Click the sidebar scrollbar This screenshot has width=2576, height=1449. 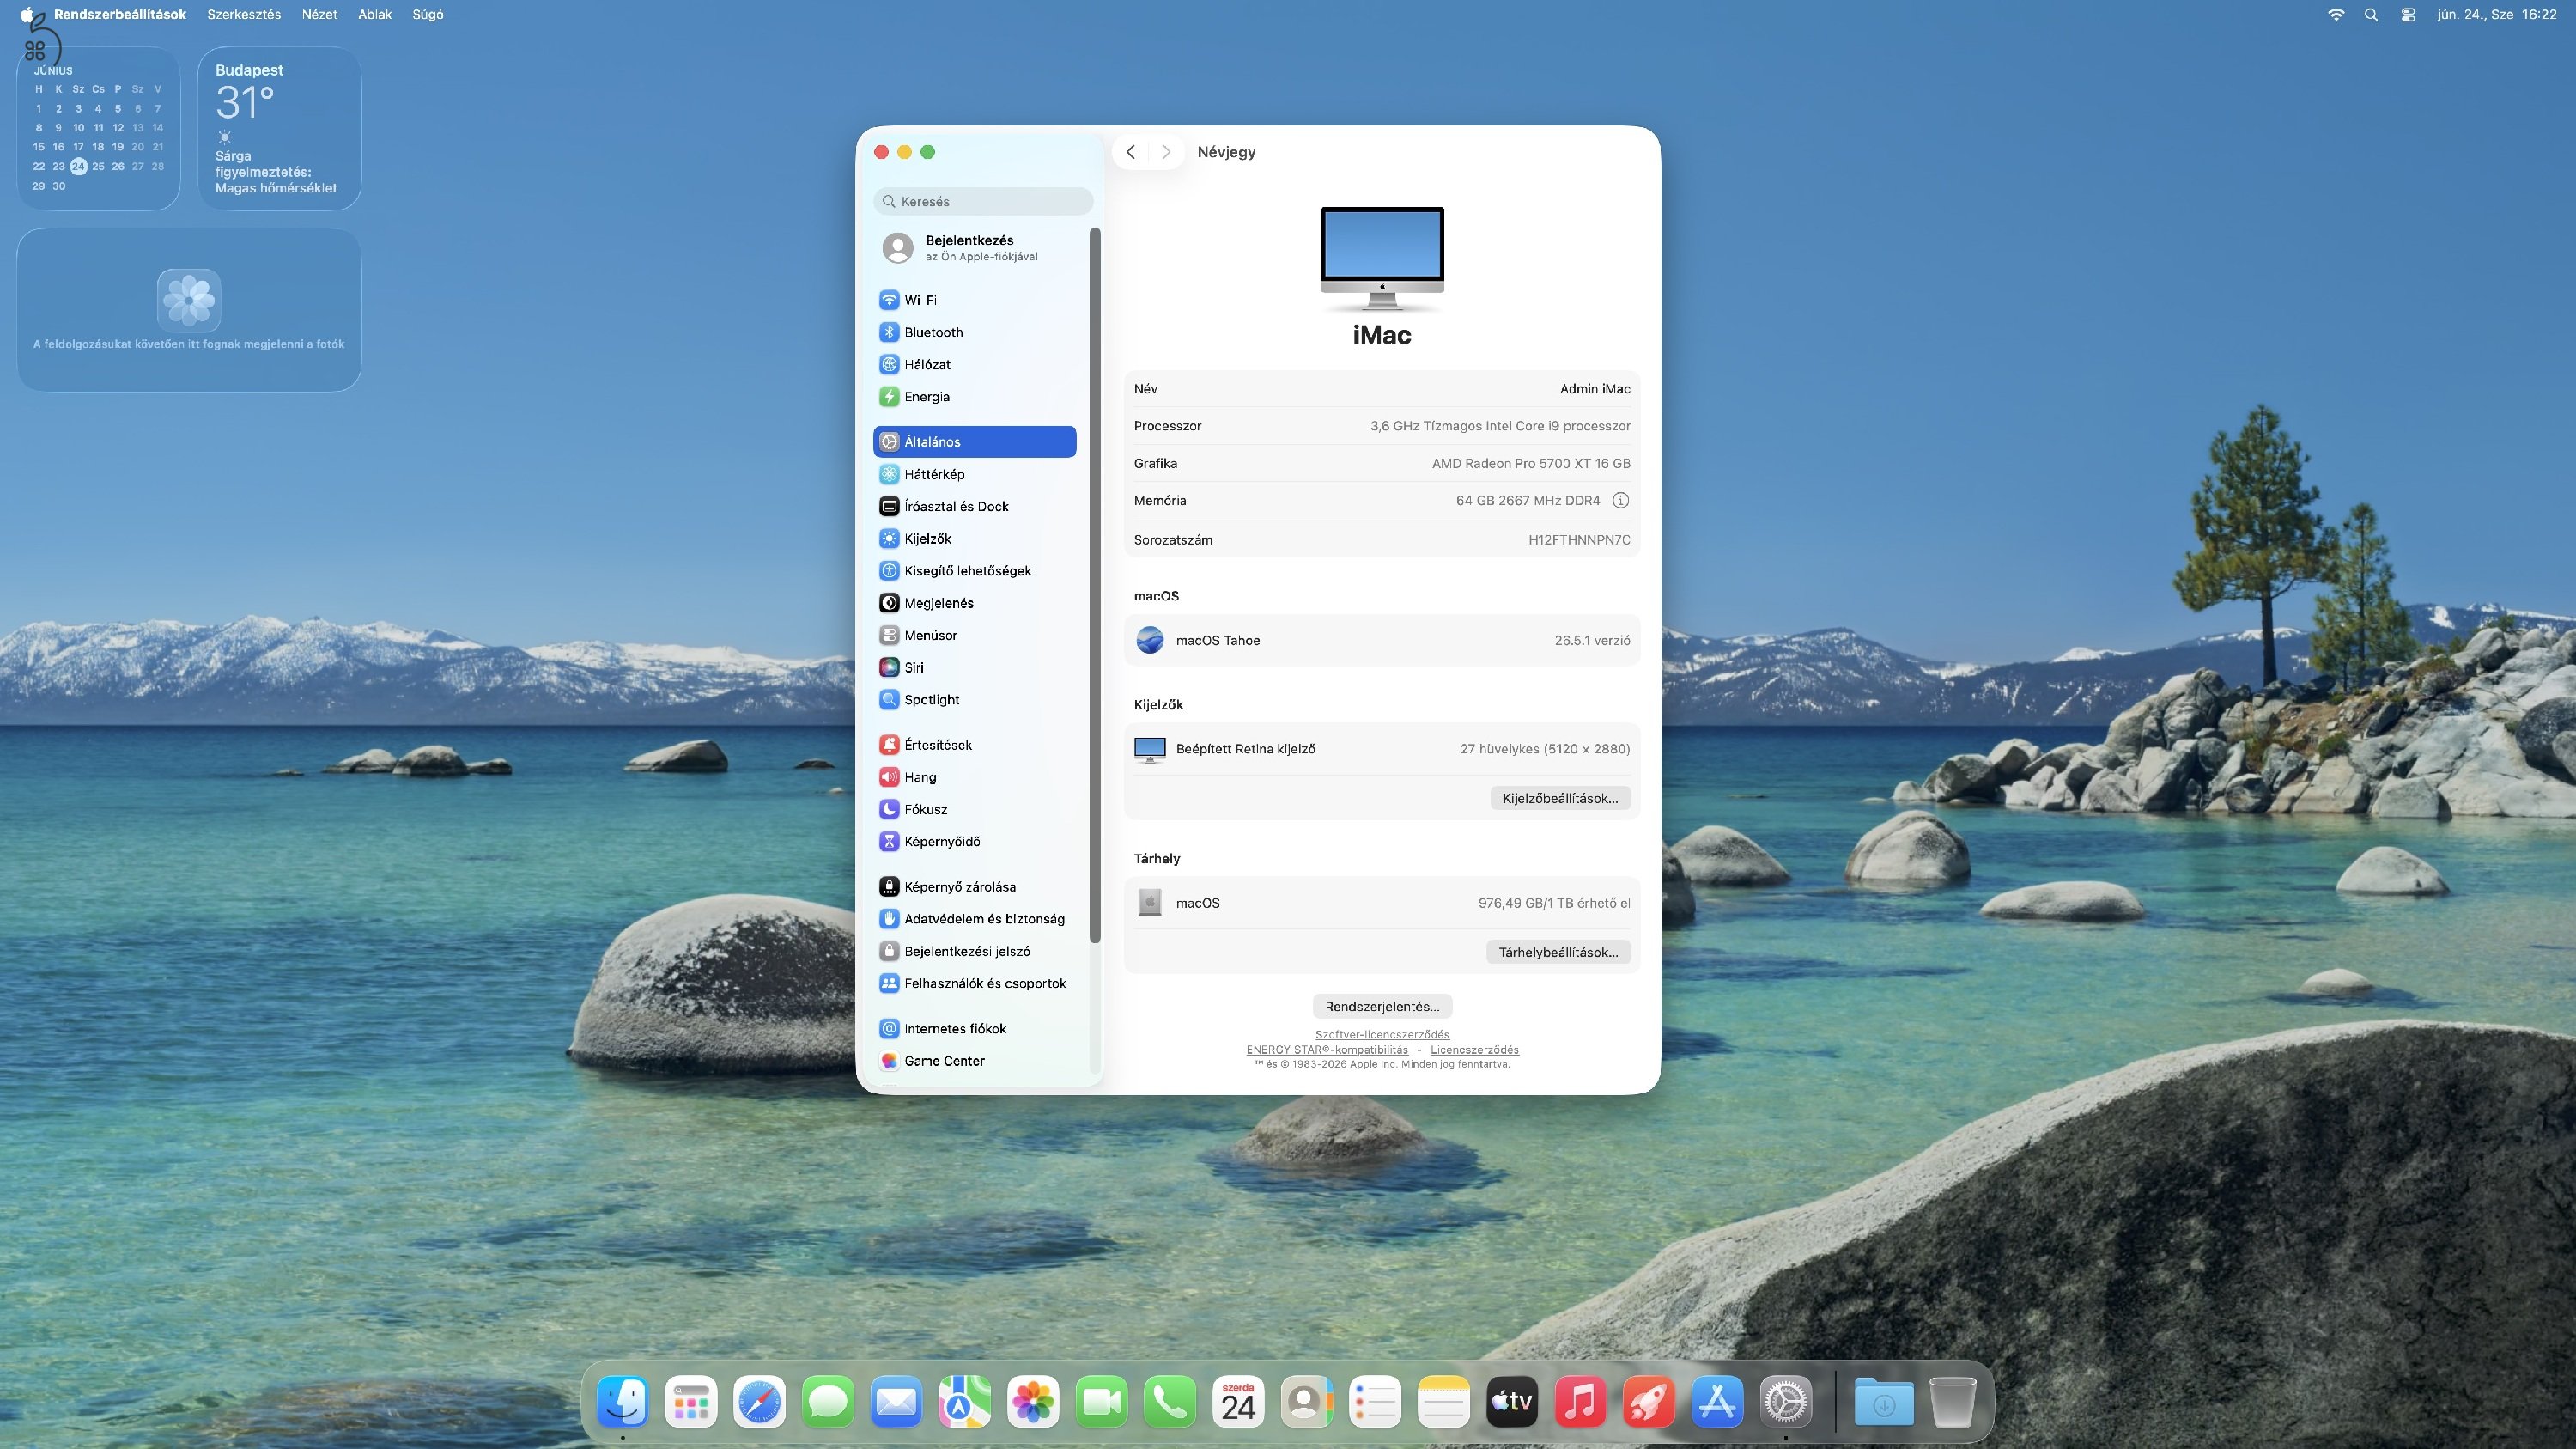click(x=1095, y=585)
